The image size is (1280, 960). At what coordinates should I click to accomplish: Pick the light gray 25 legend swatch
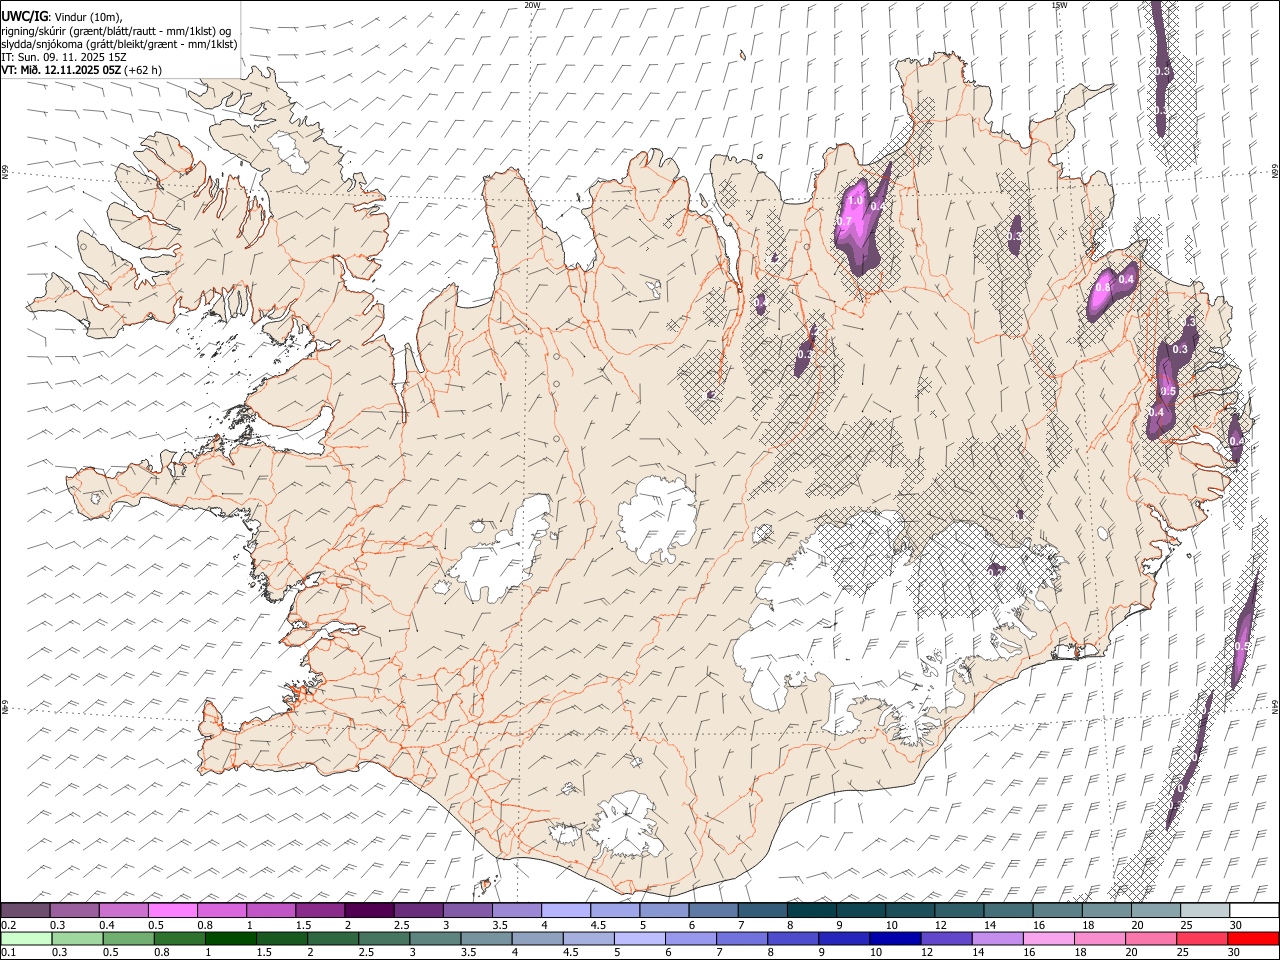pos(1205,910)
